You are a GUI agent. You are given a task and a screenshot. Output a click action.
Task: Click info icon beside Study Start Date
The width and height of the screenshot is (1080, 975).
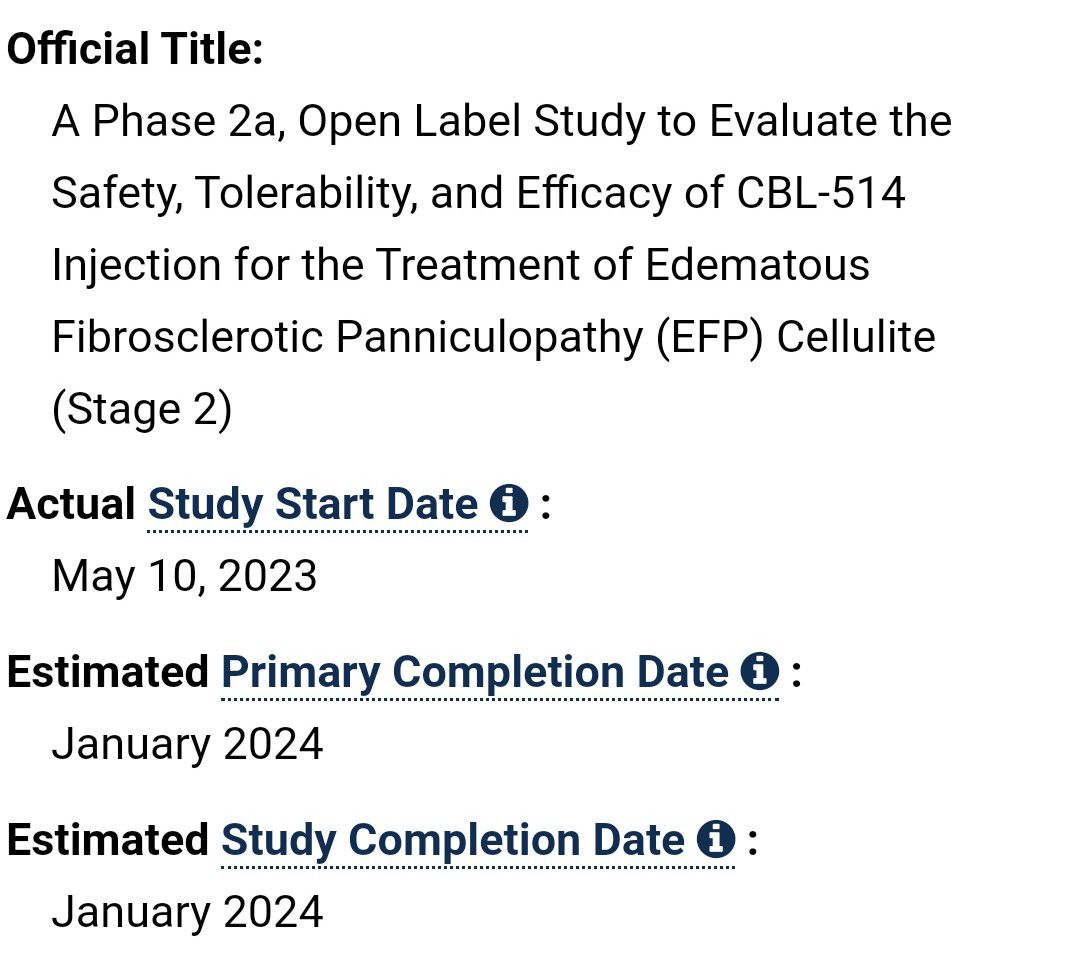click(509, 503)
